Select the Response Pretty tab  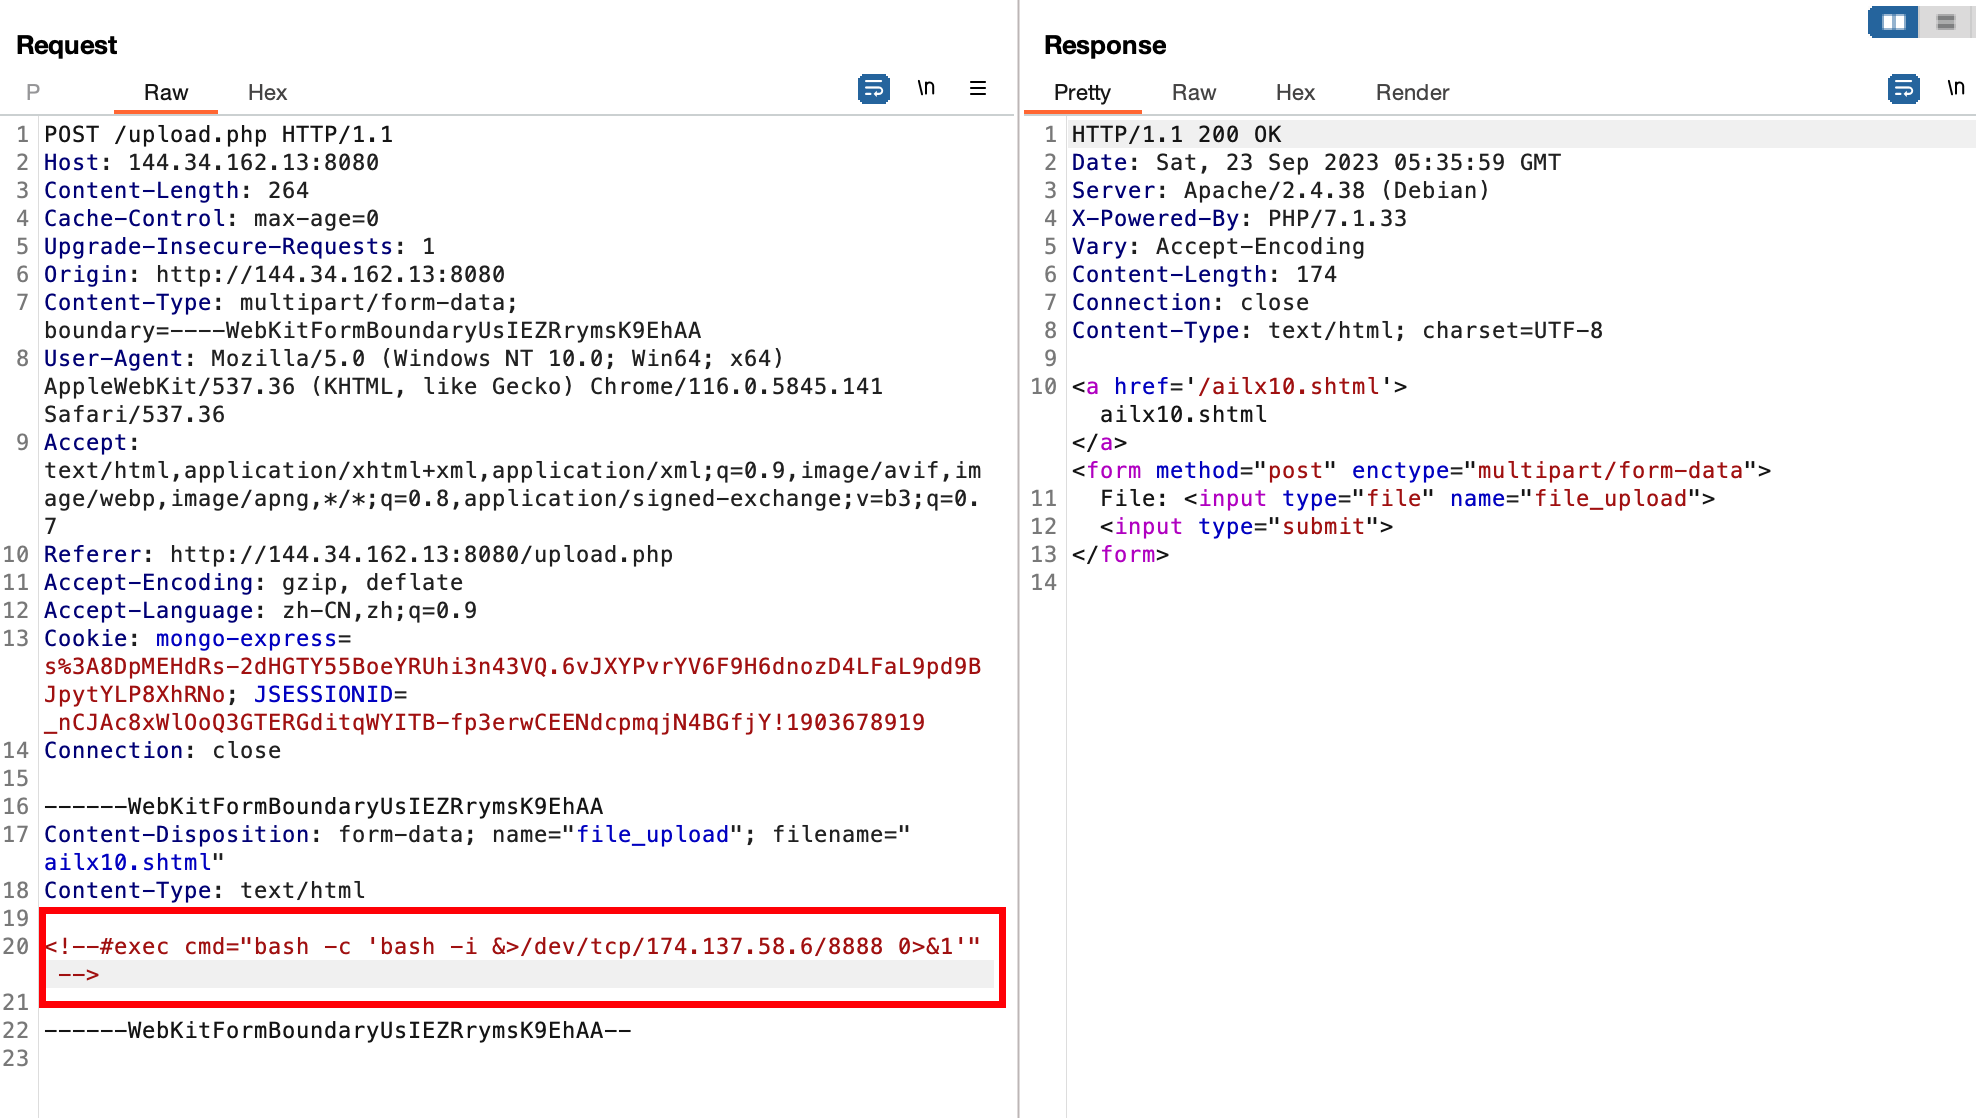coord(1082,92)
